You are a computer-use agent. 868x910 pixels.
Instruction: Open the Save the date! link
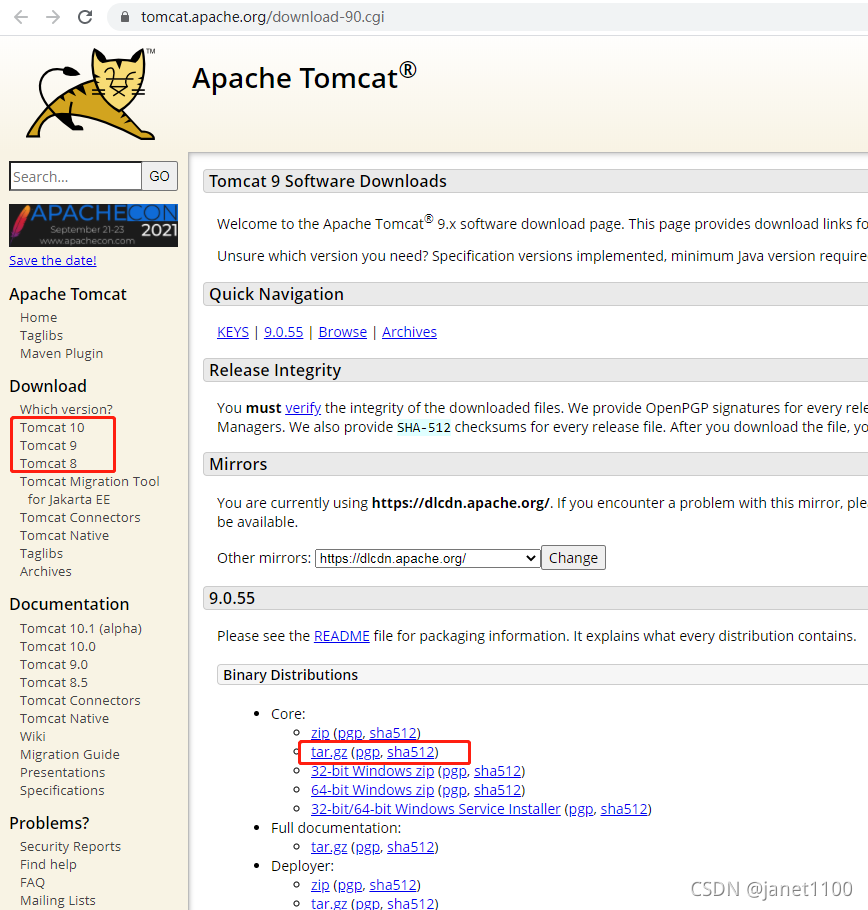pyautogui.click(x=53, y=261)
